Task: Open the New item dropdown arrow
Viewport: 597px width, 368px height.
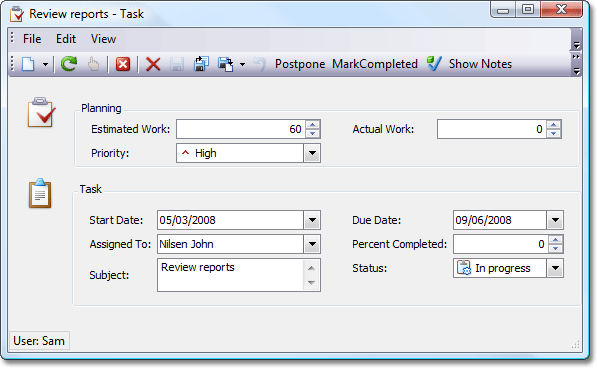Action: point(45,64)
